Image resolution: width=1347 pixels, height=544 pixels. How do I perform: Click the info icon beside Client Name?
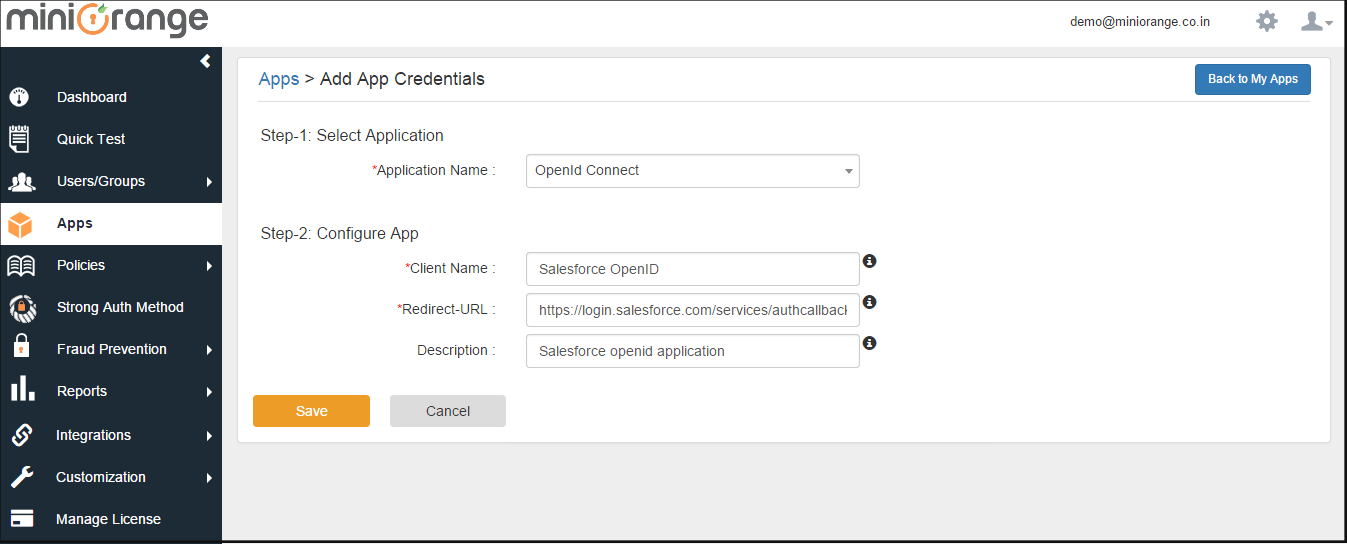tap(869, 261)
